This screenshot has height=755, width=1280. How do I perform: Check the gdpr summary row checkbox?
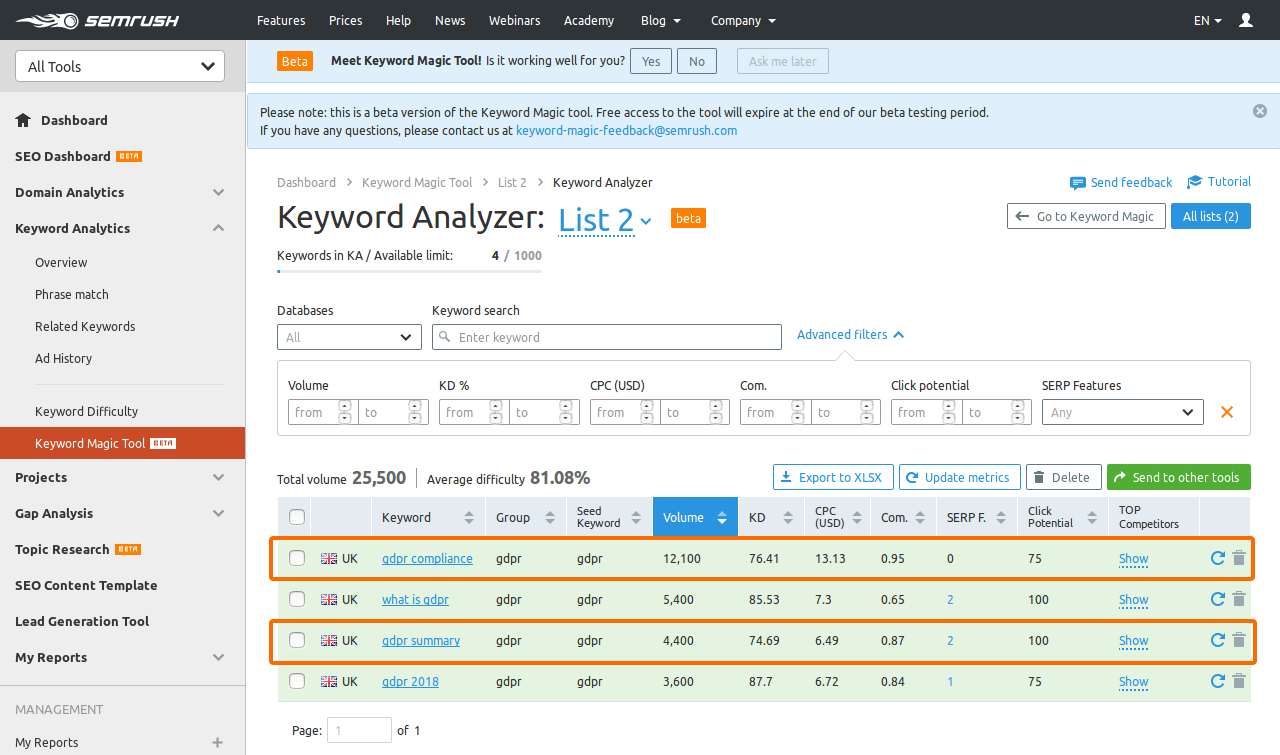pos(297,640)
